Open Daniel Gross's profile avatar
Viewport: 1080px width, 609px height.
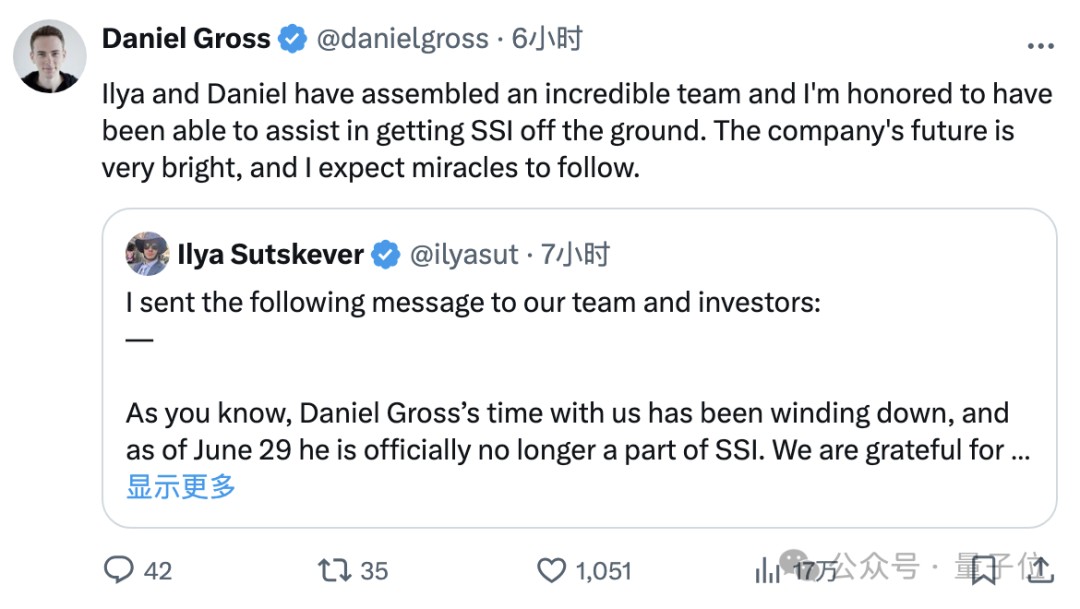pyautogui.click(x=50, y=56)
